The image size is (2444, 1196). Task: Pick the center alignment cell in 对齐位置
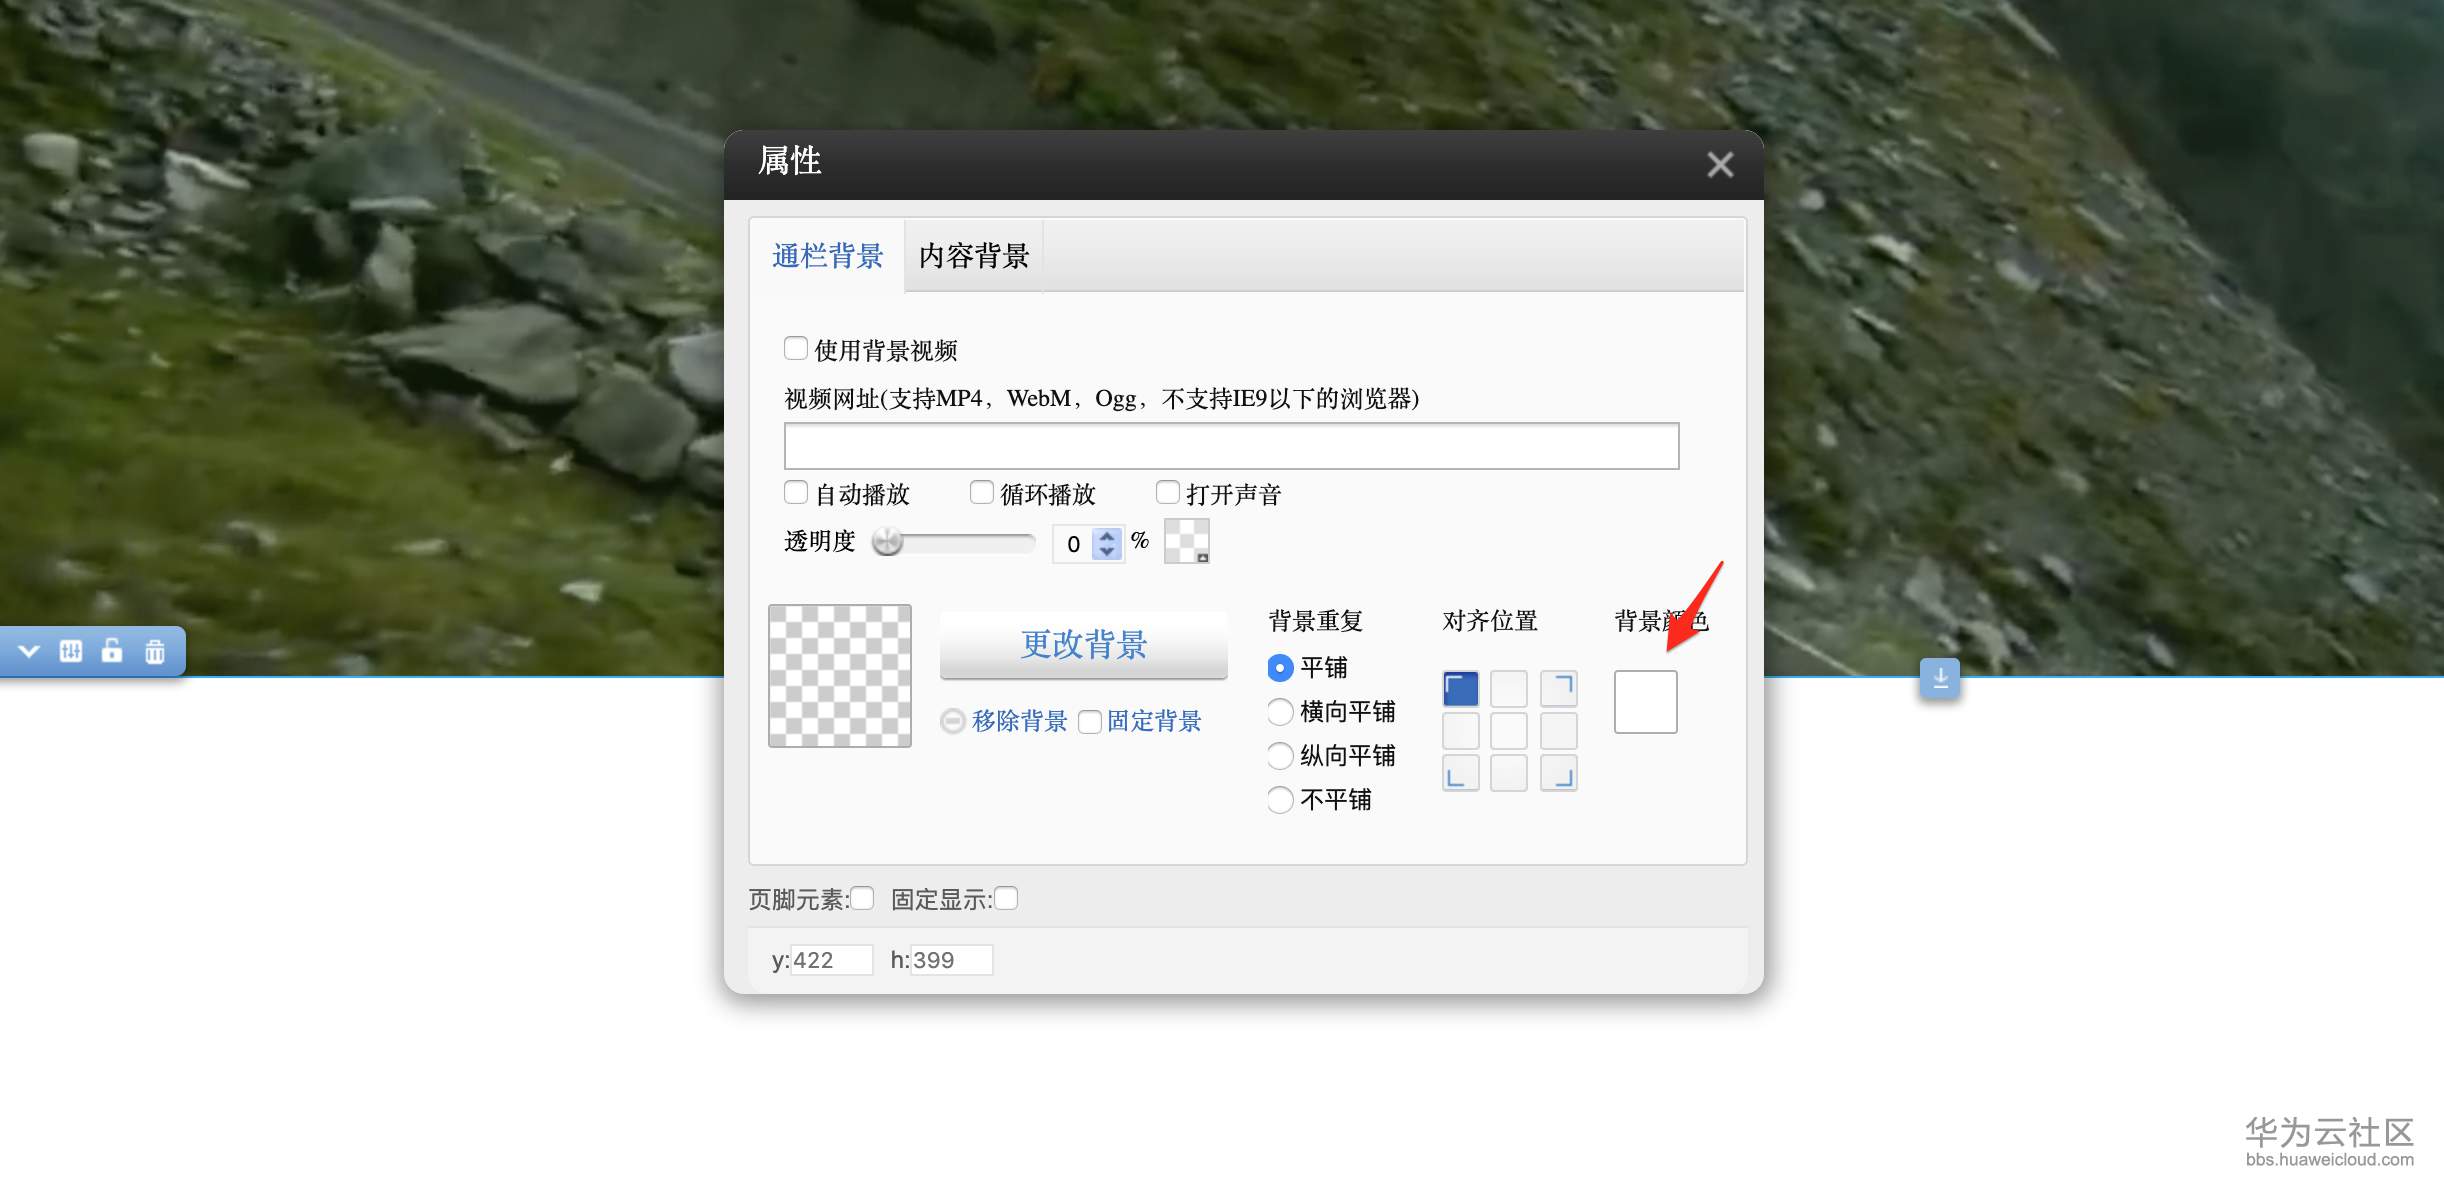coord(1509,730)
